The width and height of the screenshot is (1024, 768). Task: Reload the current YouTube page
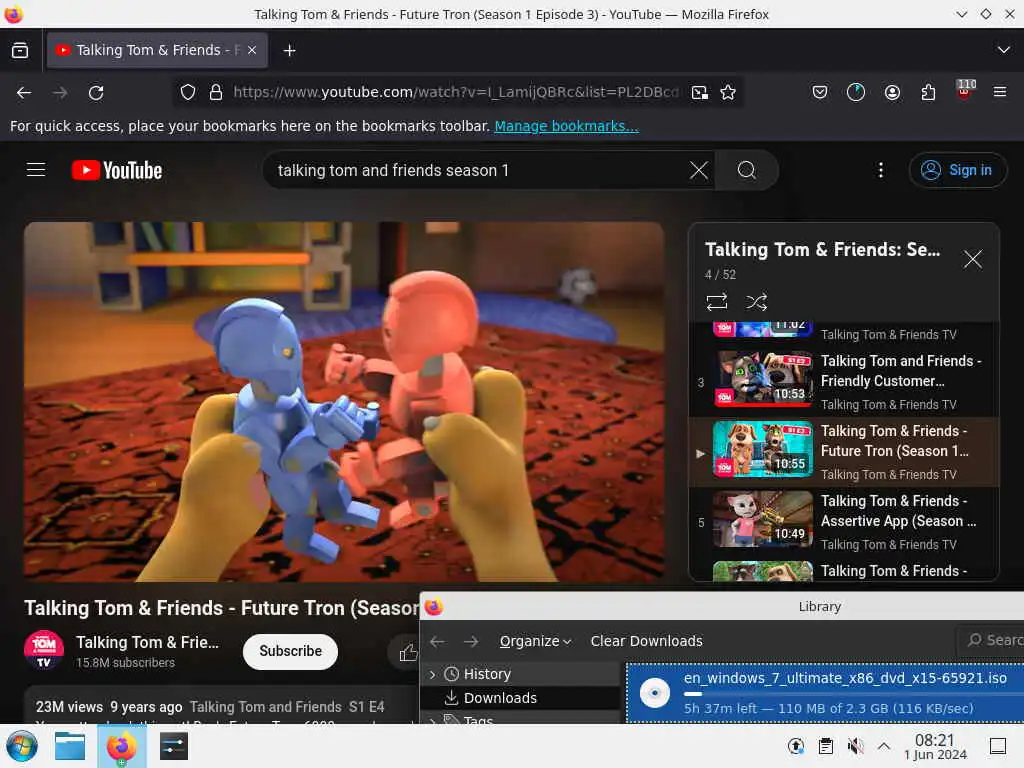click(96, 93)
